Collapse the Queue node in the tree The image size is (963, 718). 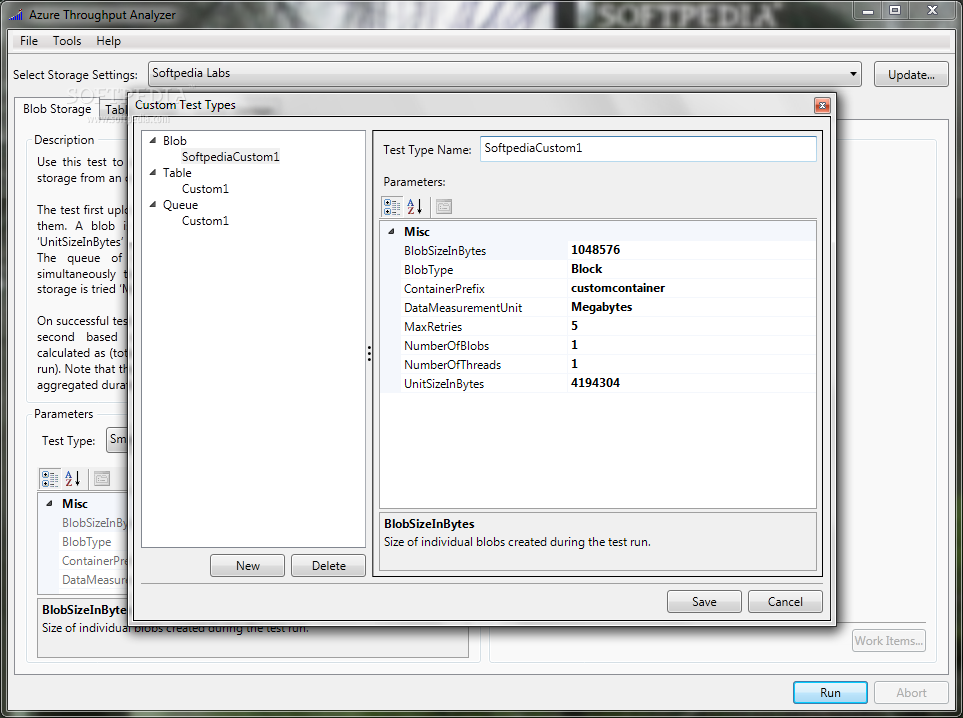153,205
